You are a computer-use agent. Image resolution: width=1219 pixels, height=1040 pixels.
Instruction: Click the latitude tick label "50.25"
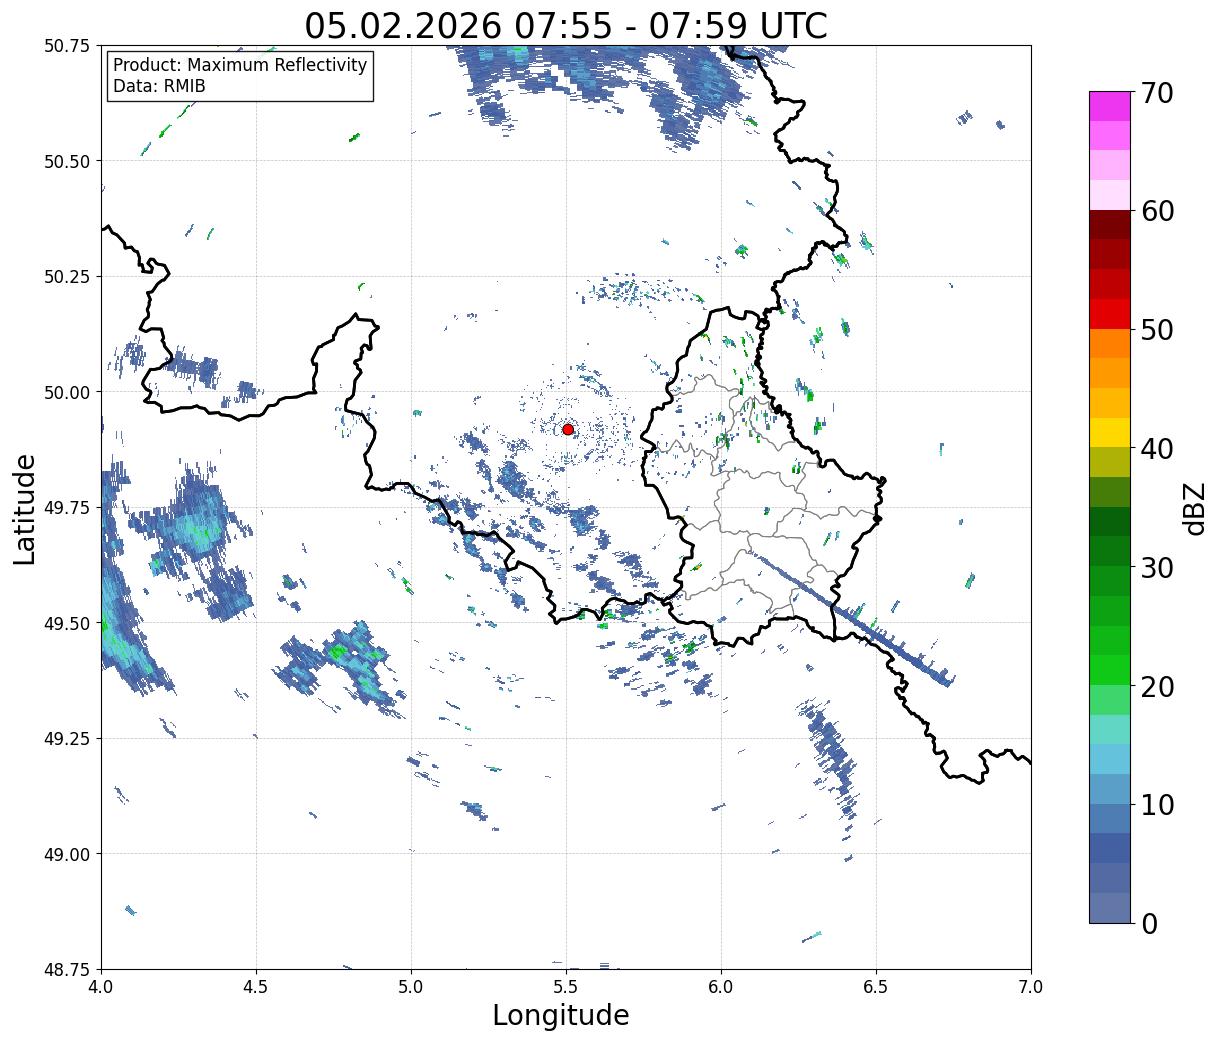pyautogui.click(x=66, y=277)
